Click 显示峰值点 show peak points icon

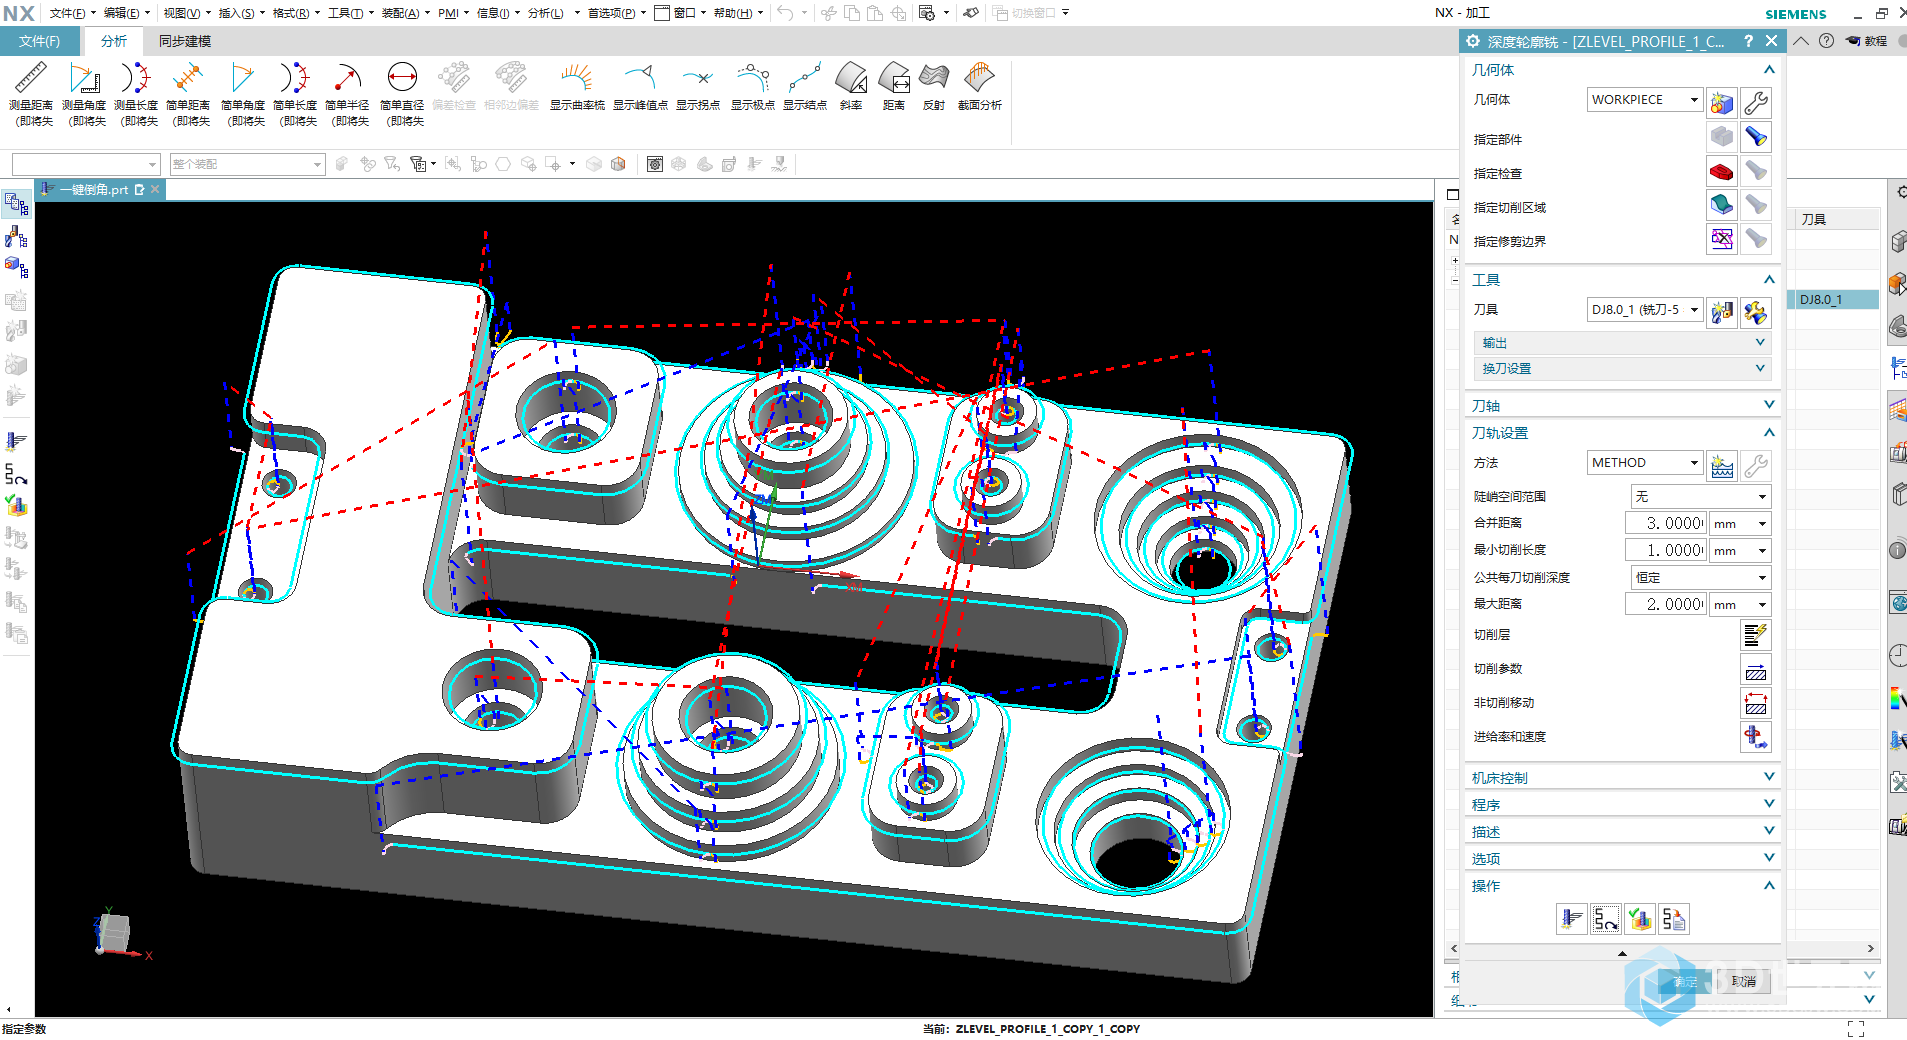pyautogui.click(x=640, y=86)
